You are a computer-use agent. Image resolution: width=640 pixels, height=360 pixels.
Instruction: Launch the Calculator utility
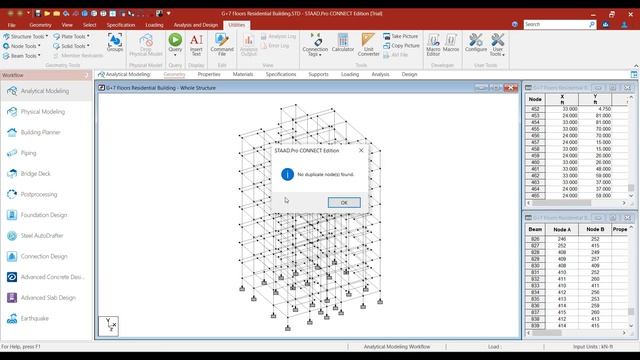(343, 42)
